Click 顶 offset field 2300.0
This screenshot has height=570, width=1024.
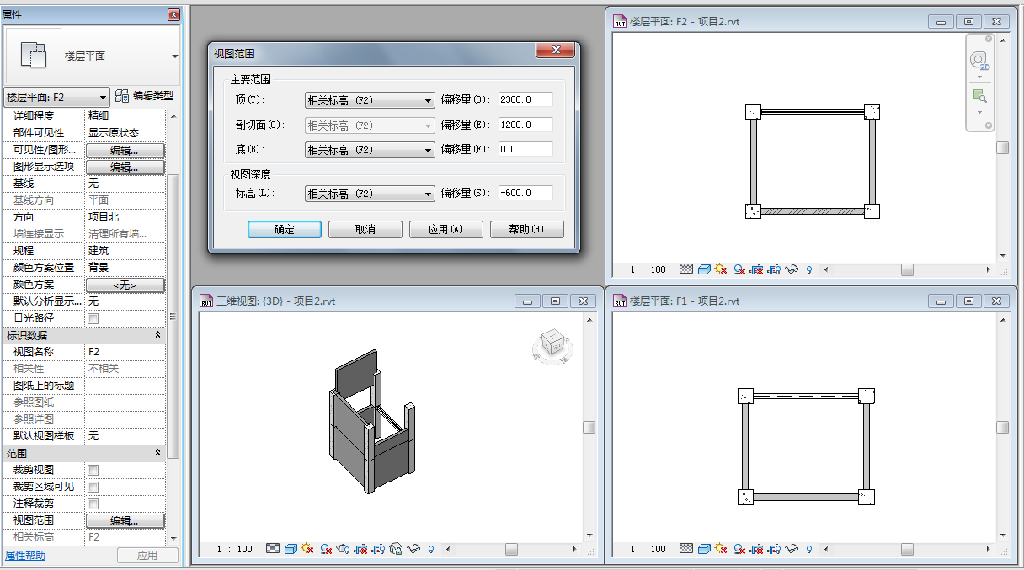point(525,100)
